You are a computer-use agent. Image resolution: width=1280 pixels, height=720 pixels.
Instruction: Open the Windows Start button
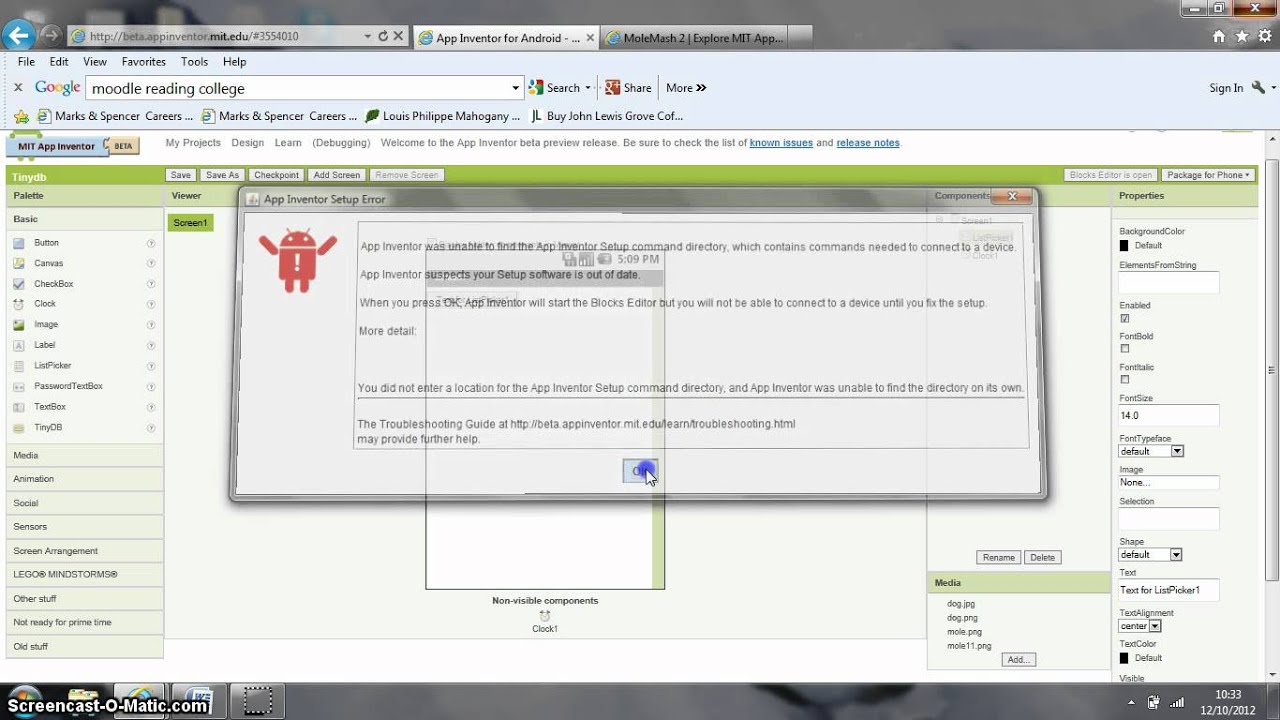(22, 701)
